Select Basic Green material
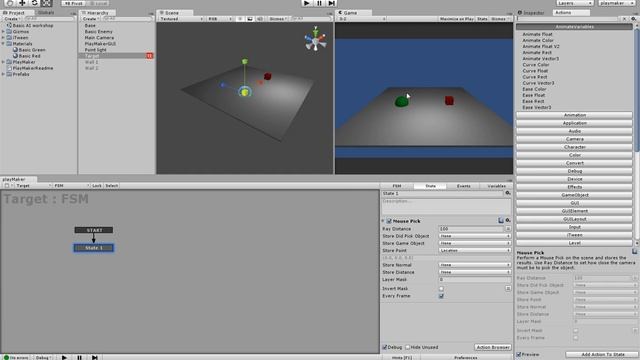640x360 pixels. coord(29,50)
